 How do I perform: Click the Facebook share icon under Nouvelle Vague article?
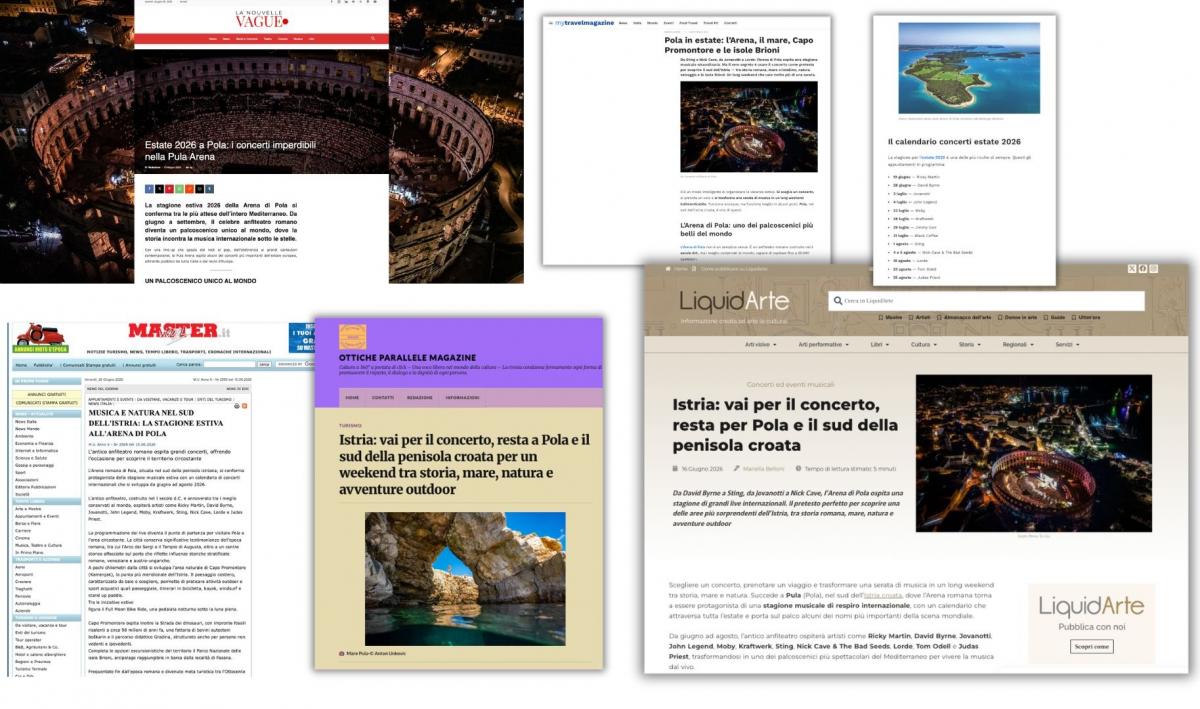[147, 188]
